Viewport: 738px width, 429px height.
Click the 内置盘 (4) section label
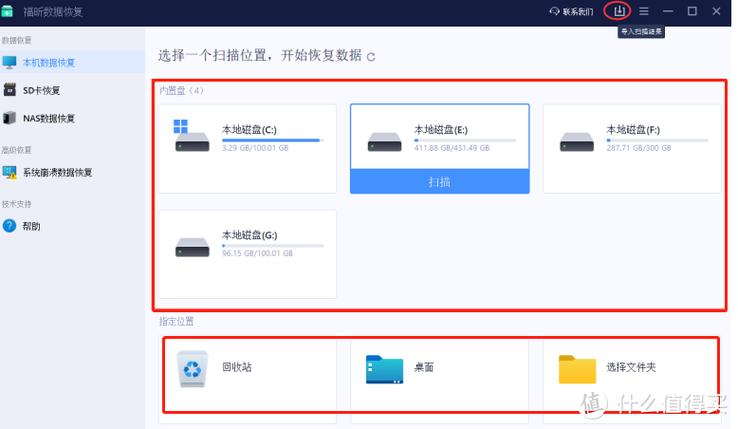click(x=181, y=90)
